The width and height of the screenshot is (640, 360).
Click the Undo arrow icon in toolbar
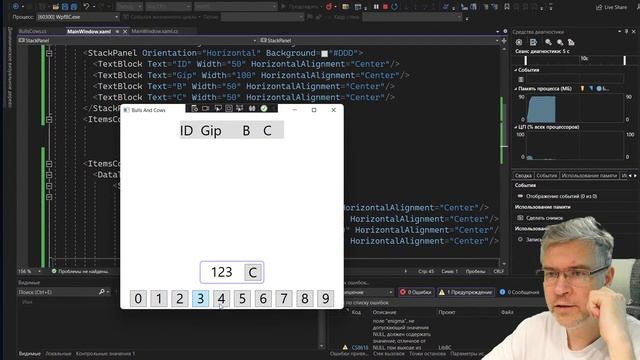click(86, 7)
